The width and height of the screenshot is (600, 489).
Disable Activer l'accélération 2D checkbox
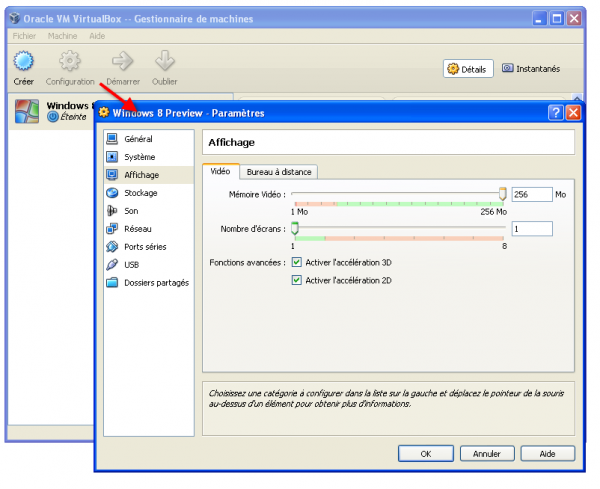(x=296, y=280)
